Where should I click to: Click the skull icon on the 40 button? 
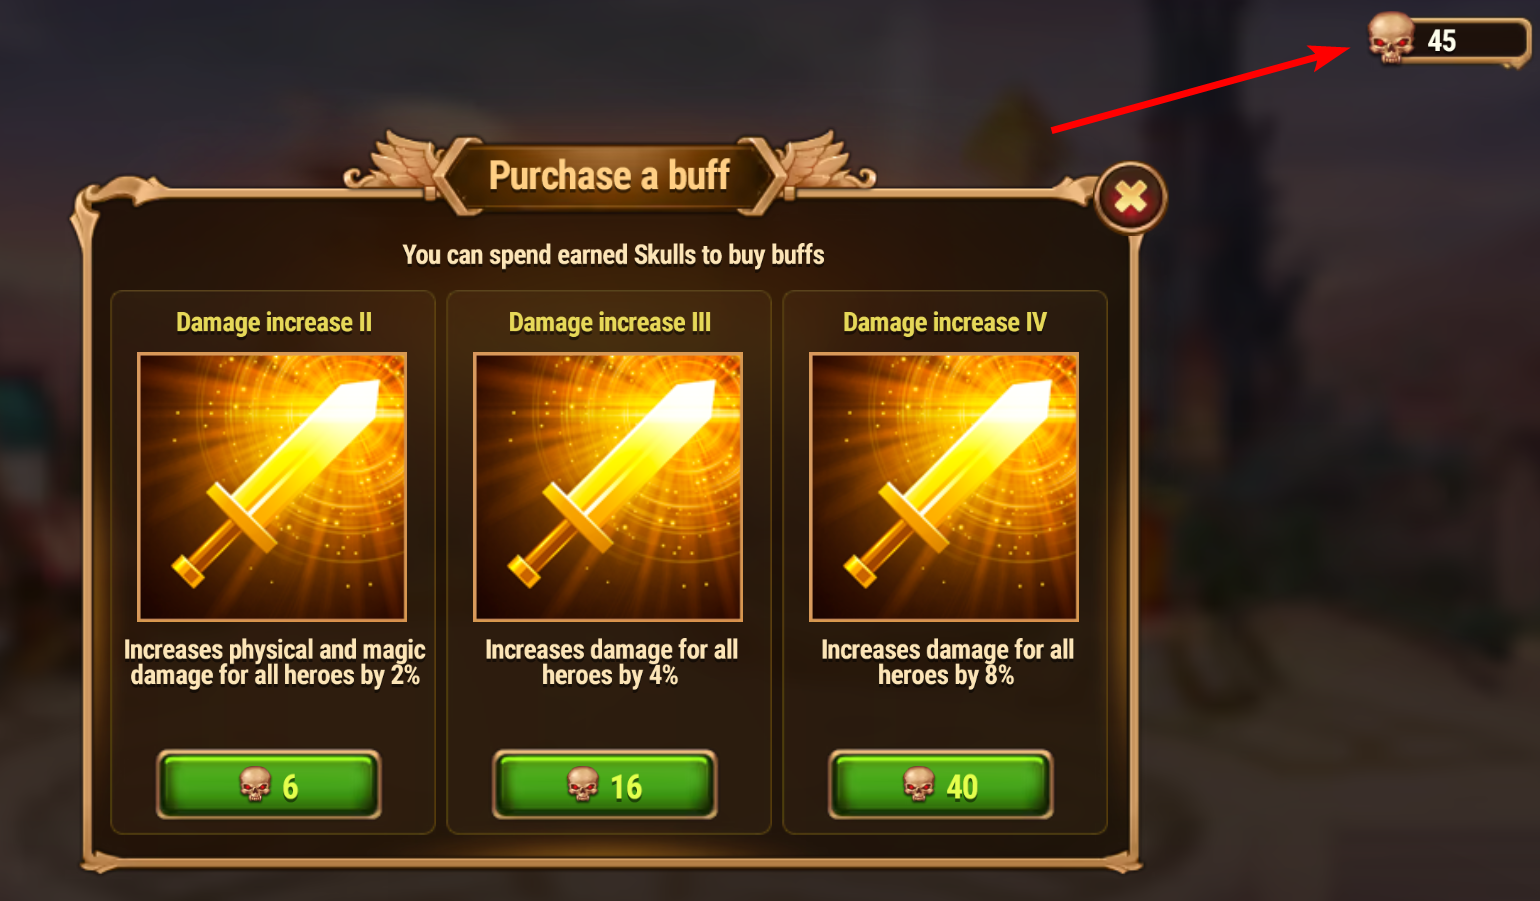click(x=918, y=785)
